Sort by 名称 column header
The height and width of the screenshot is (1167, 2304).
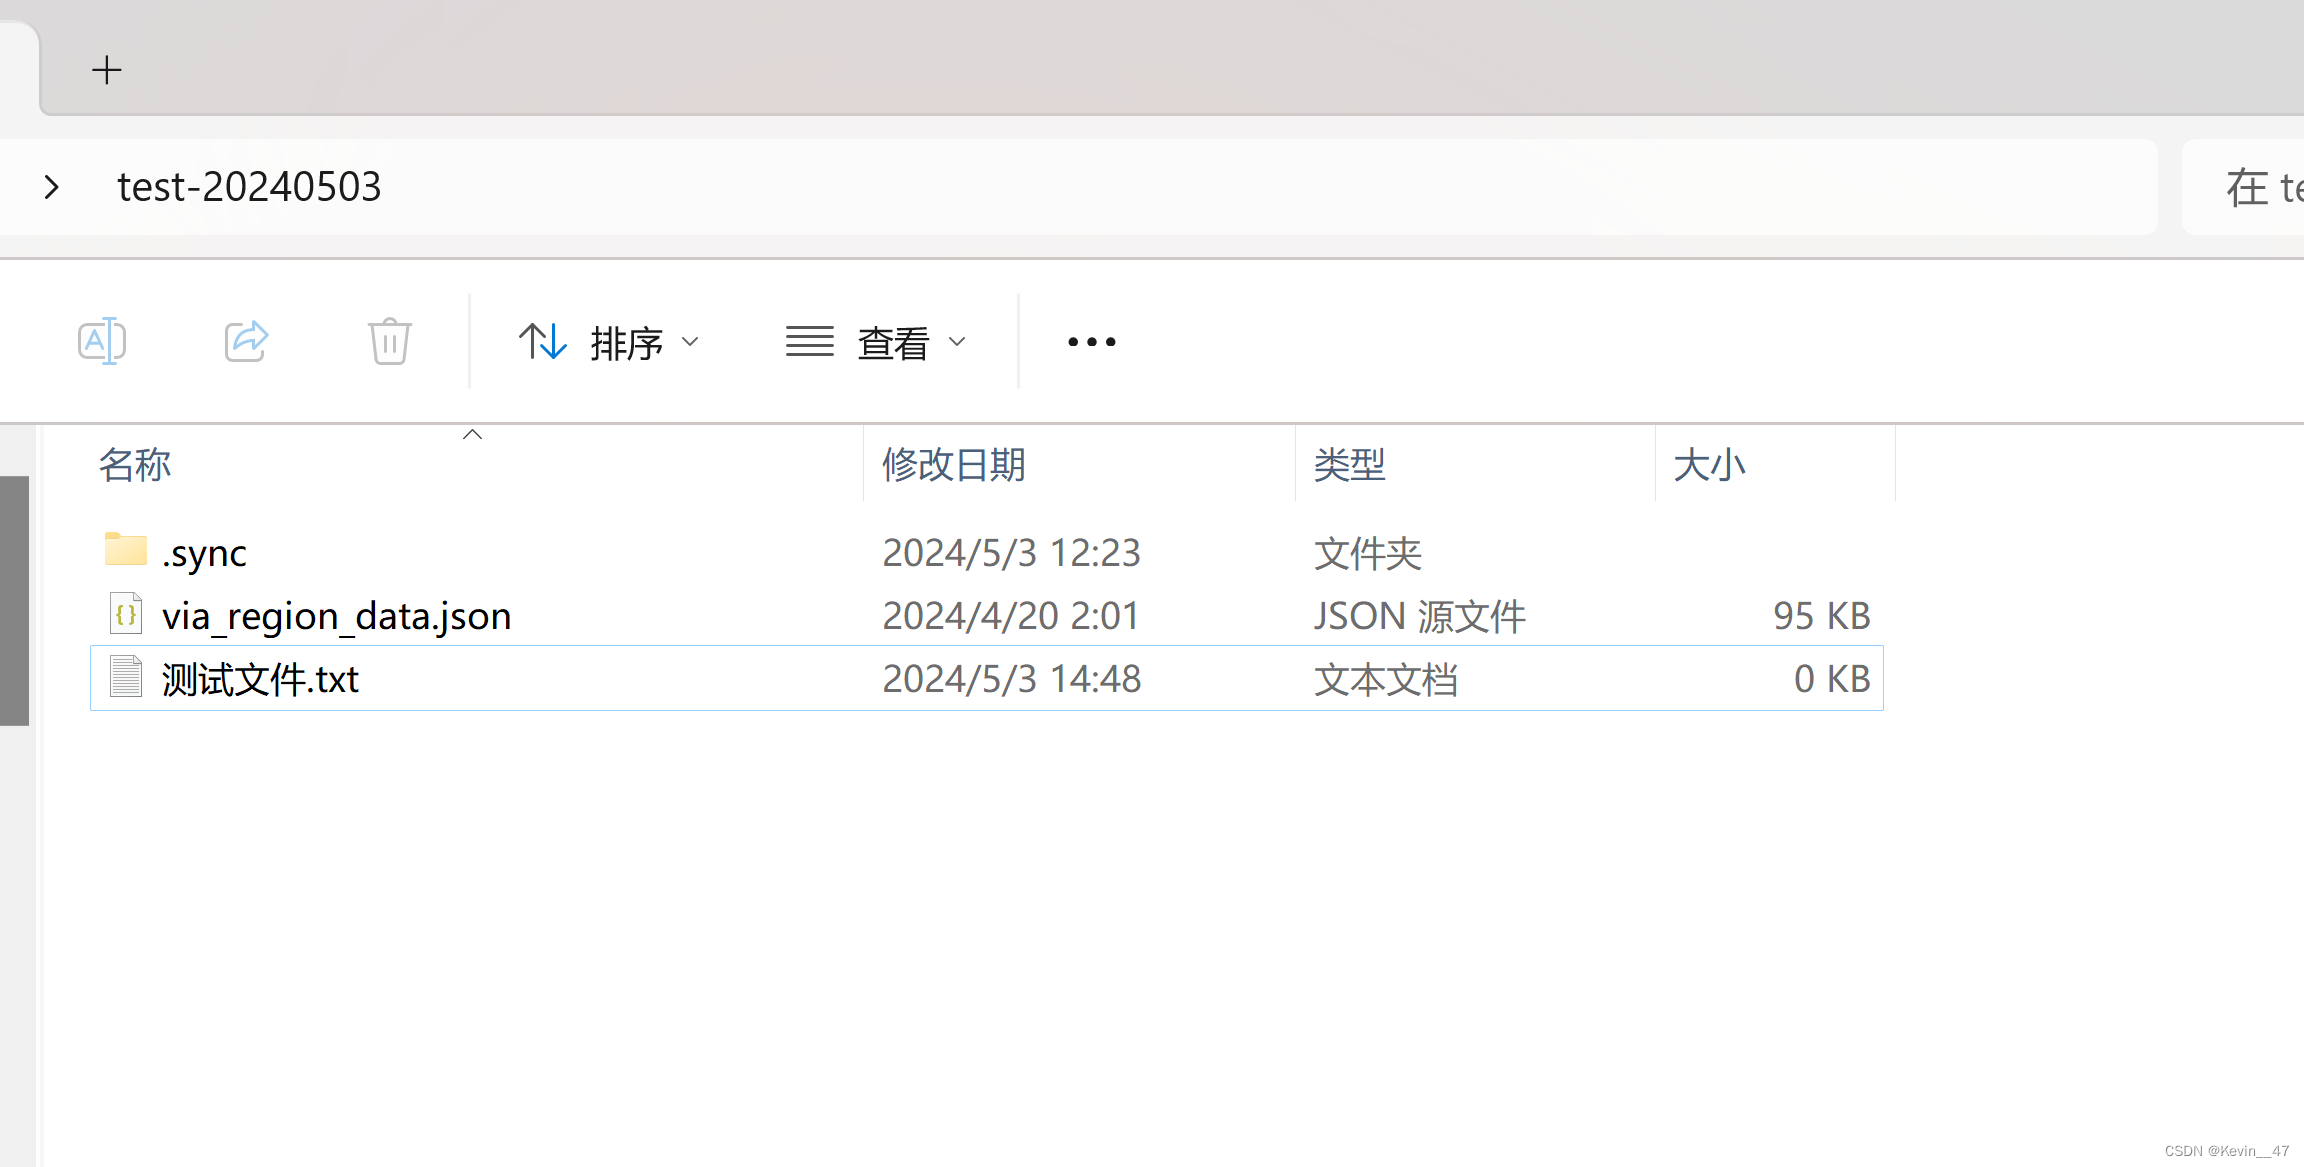(x=135, y=465)
